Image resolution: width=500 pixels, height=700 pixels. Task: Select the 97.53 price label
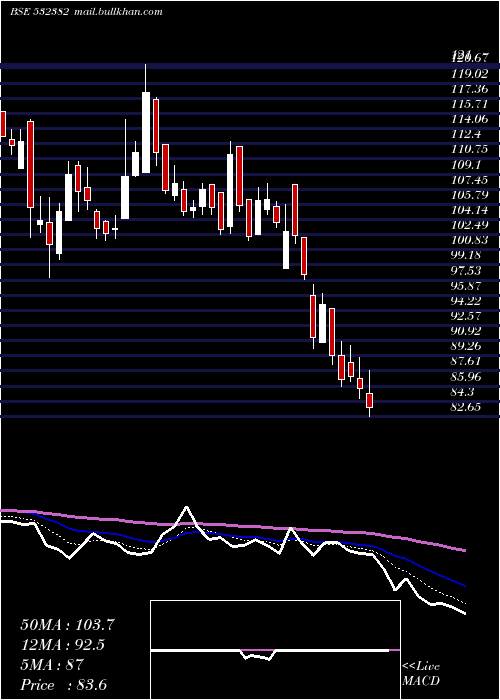(x=466, y=271)
